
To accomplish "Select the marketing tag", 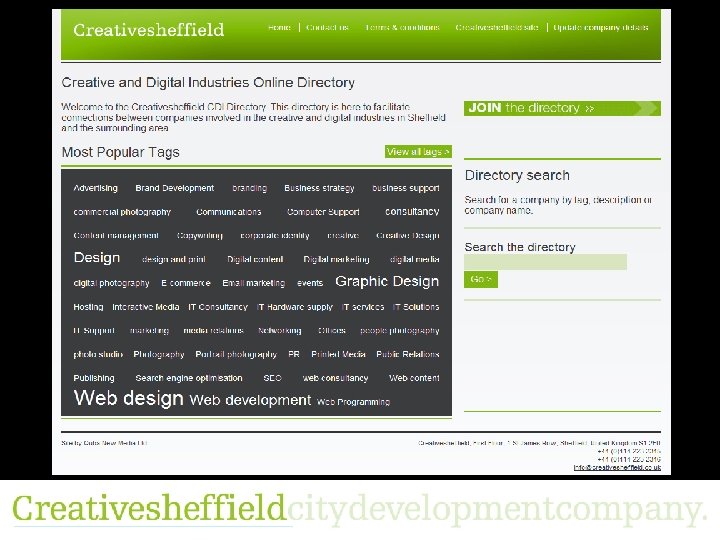I will tap(150, 331).
